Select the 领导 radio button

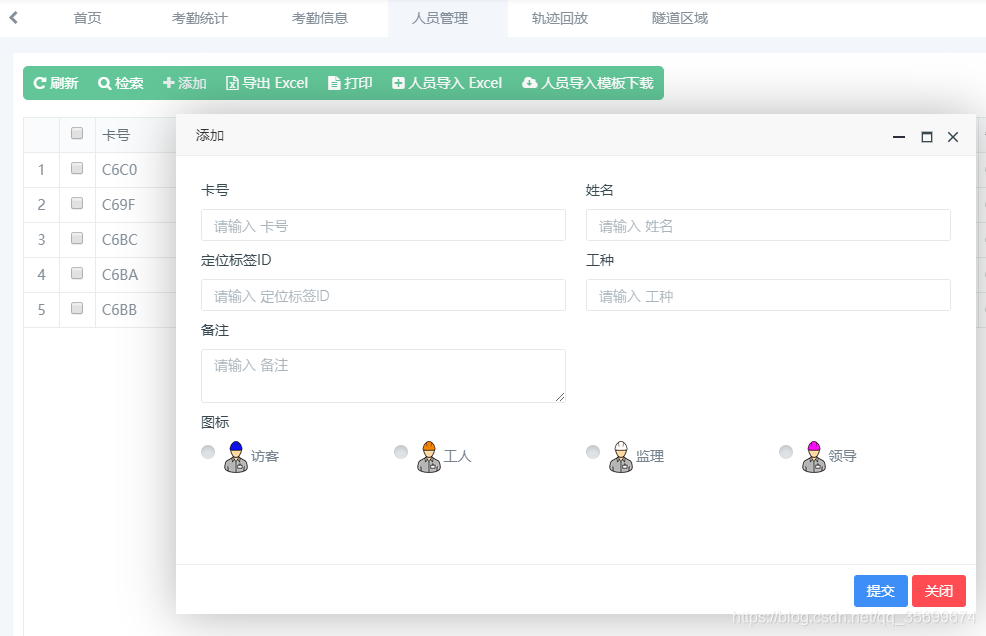[786, 452]
